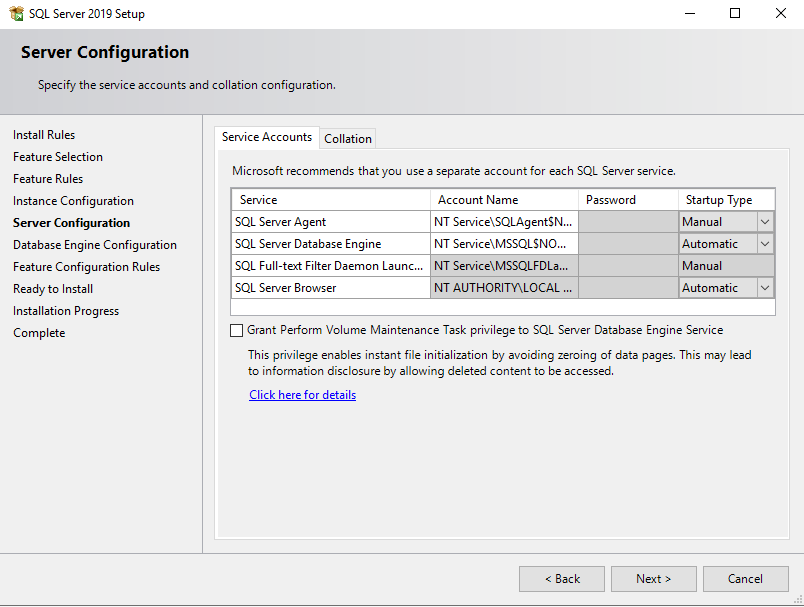Screen dimensions: 804x607
Task: Click the Back button
Action: click(x=561, y=578)
